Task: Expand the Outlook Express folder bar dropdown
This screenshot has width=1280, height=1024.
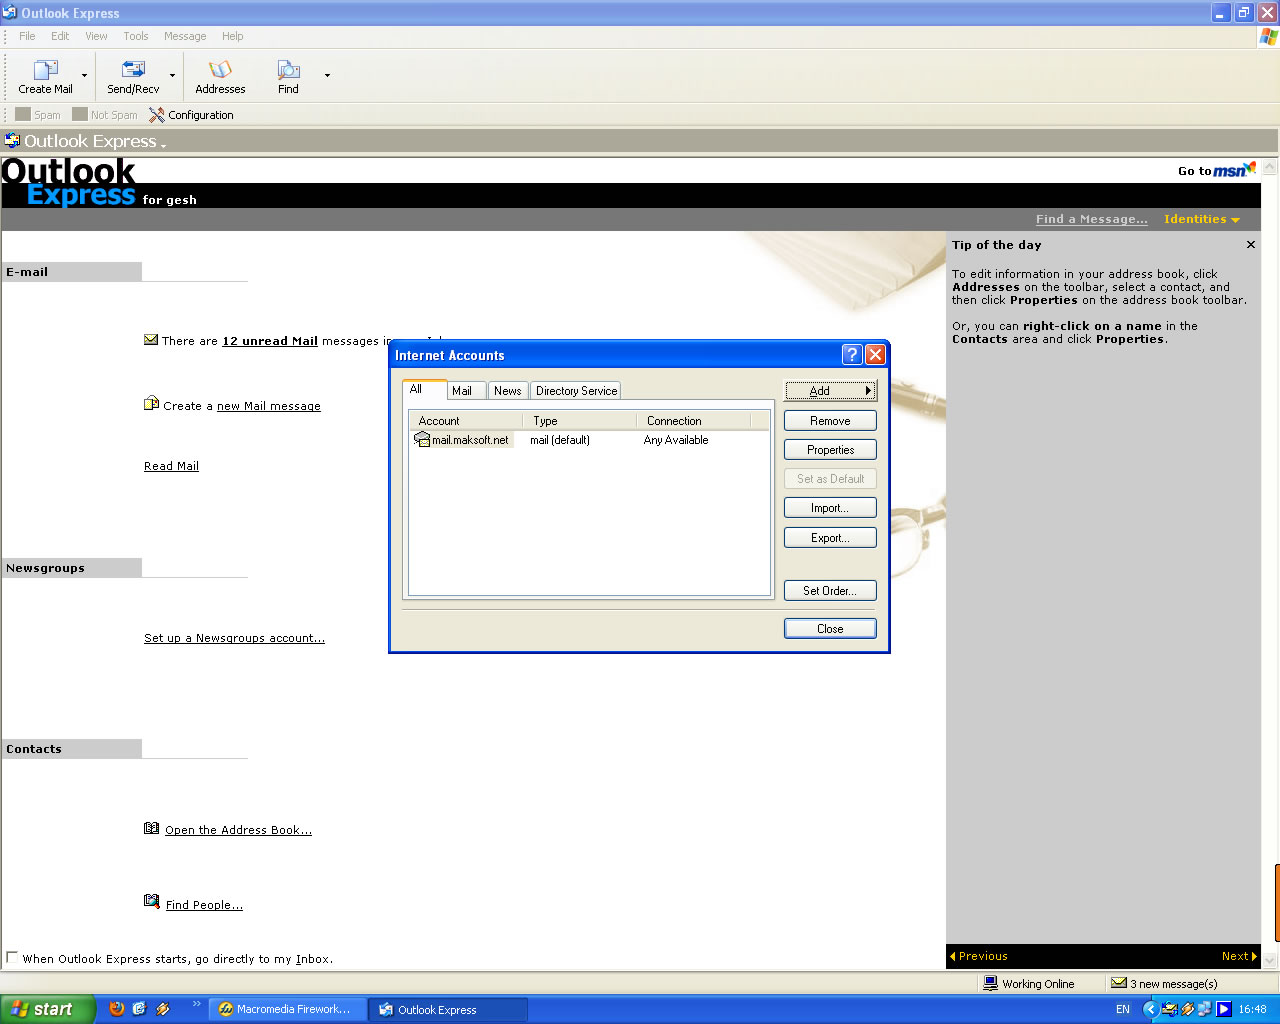Action: (163, 145)
